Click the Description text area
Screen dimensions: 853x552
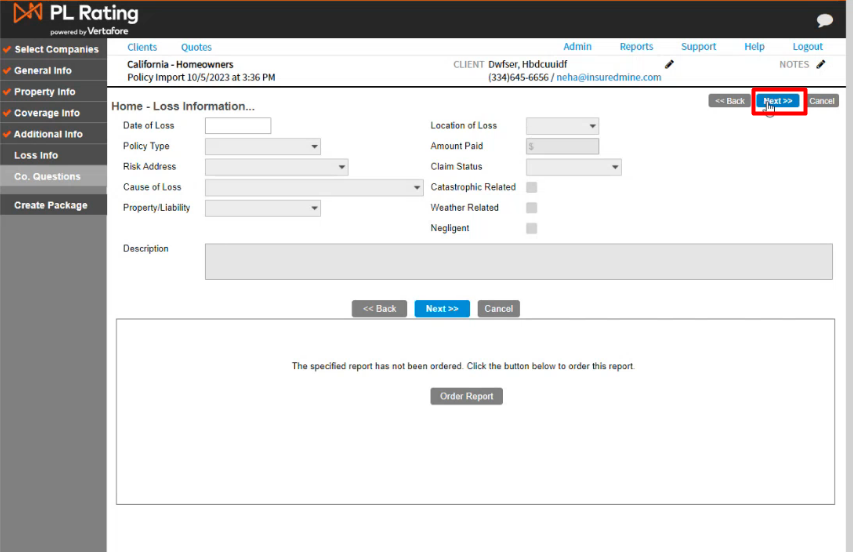pyautogui.click(x=518, y=262)
